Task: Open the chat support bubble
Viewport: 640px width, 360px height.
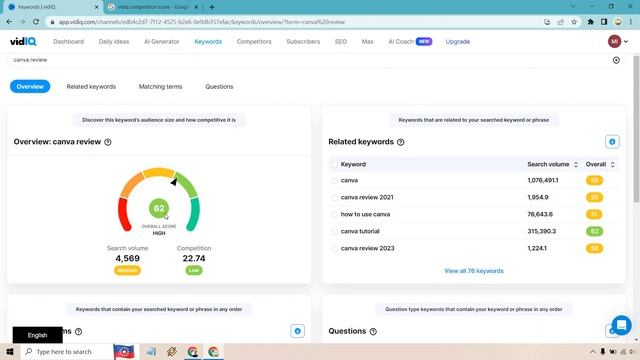Action: coord(621,325)
